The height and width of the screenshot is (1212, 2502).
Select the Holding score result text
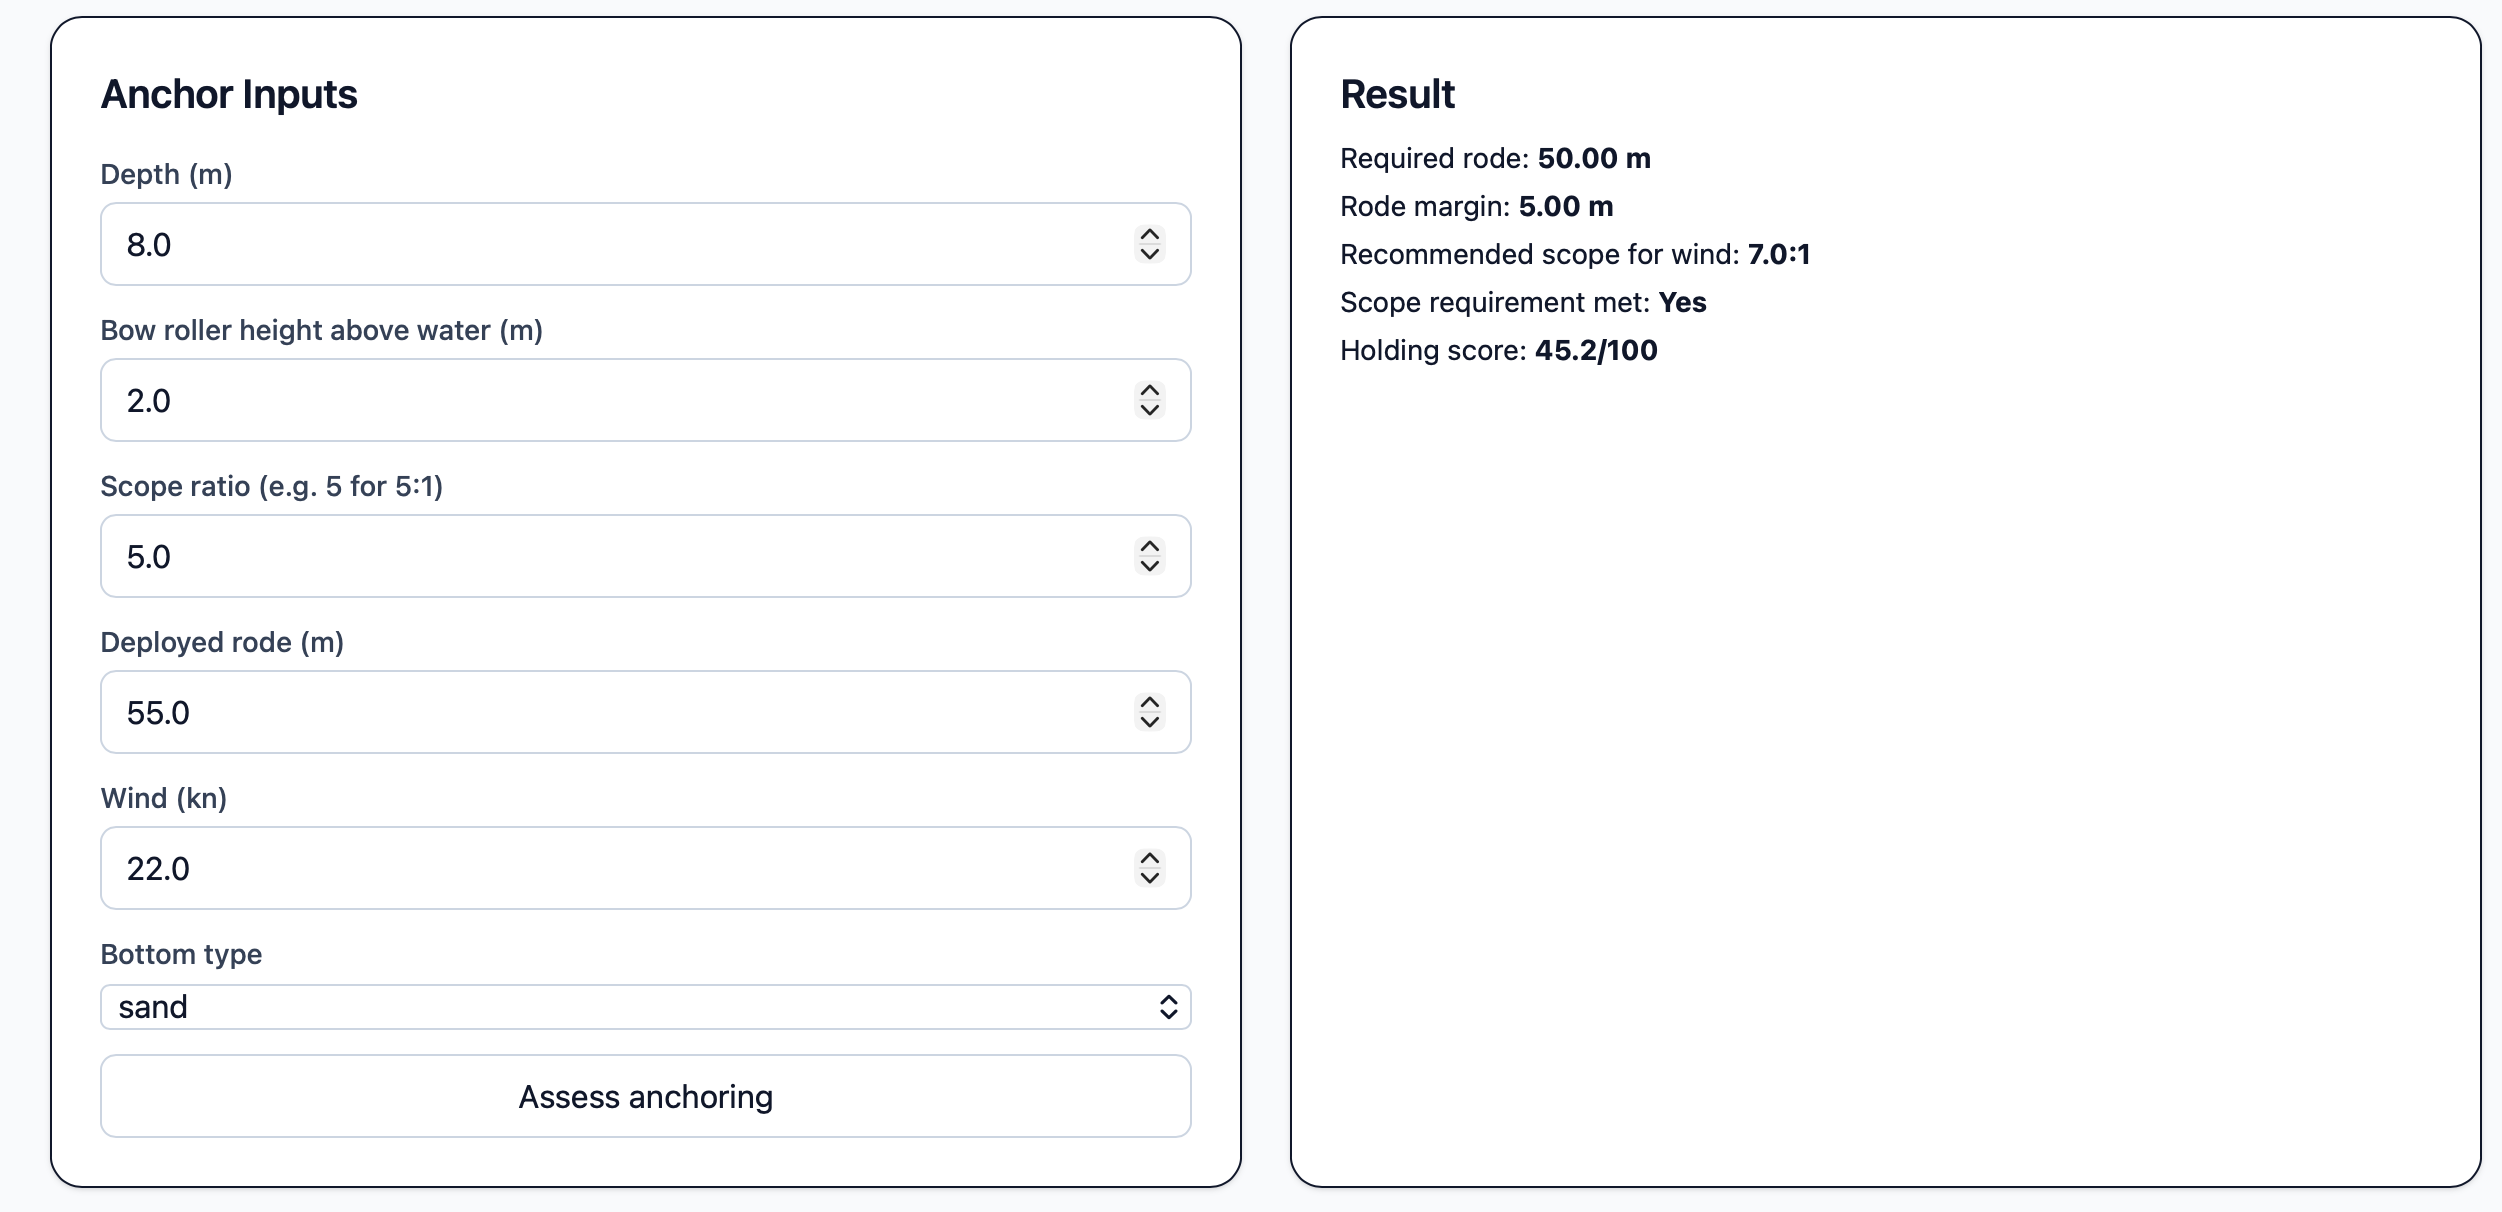(x=1498, y=350)
